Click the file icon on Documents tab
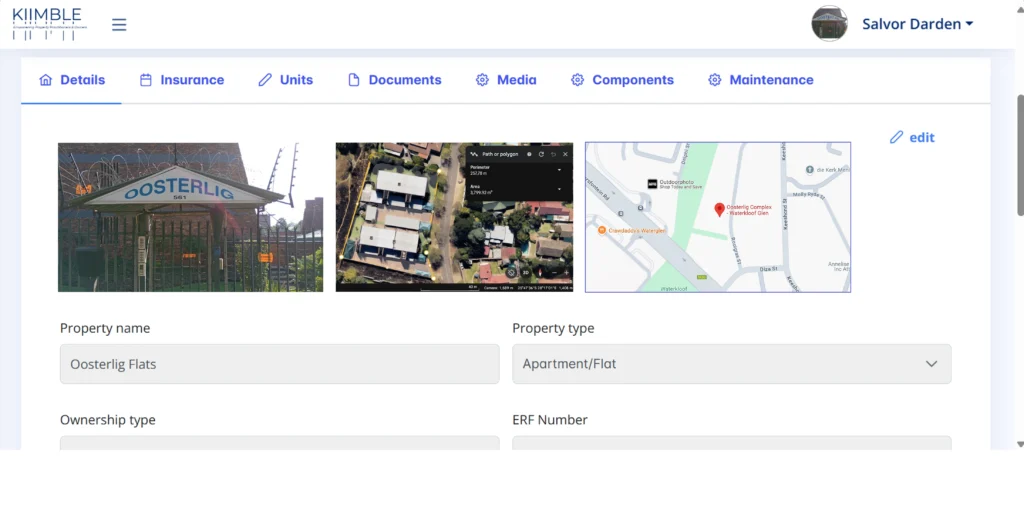Viewport: 1024px width, 513px height. click(x=354, y=80)
